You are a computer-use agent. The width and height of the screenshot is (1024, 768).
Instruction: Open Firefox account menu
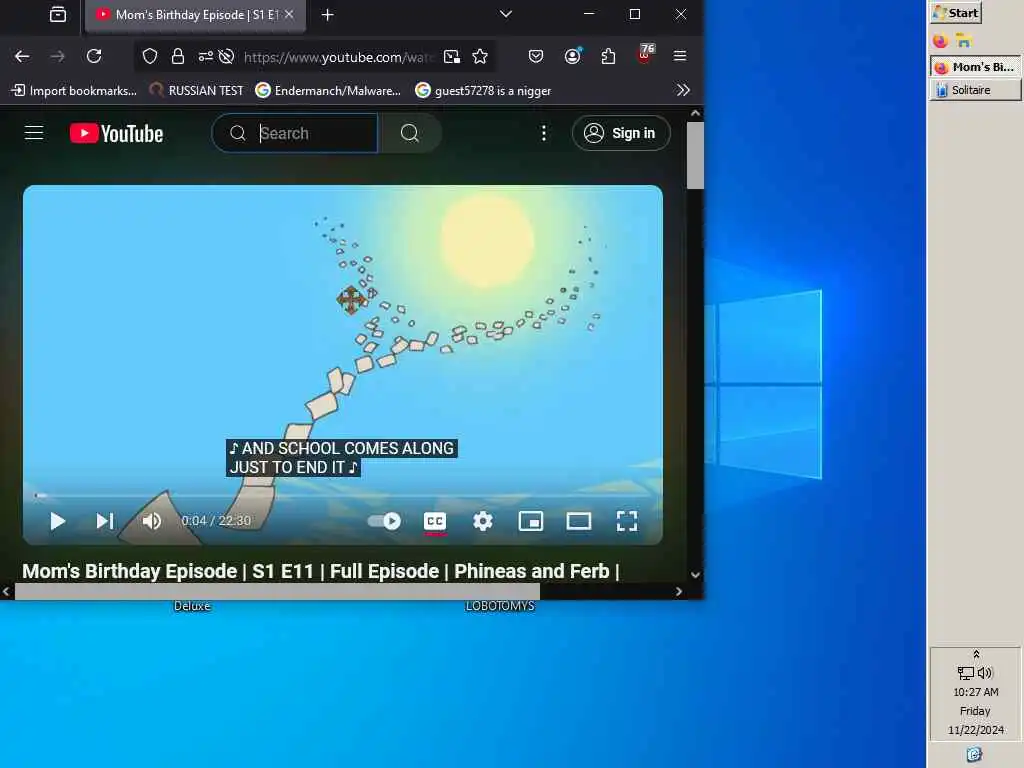pyautogui.click(x=573, y=57)
